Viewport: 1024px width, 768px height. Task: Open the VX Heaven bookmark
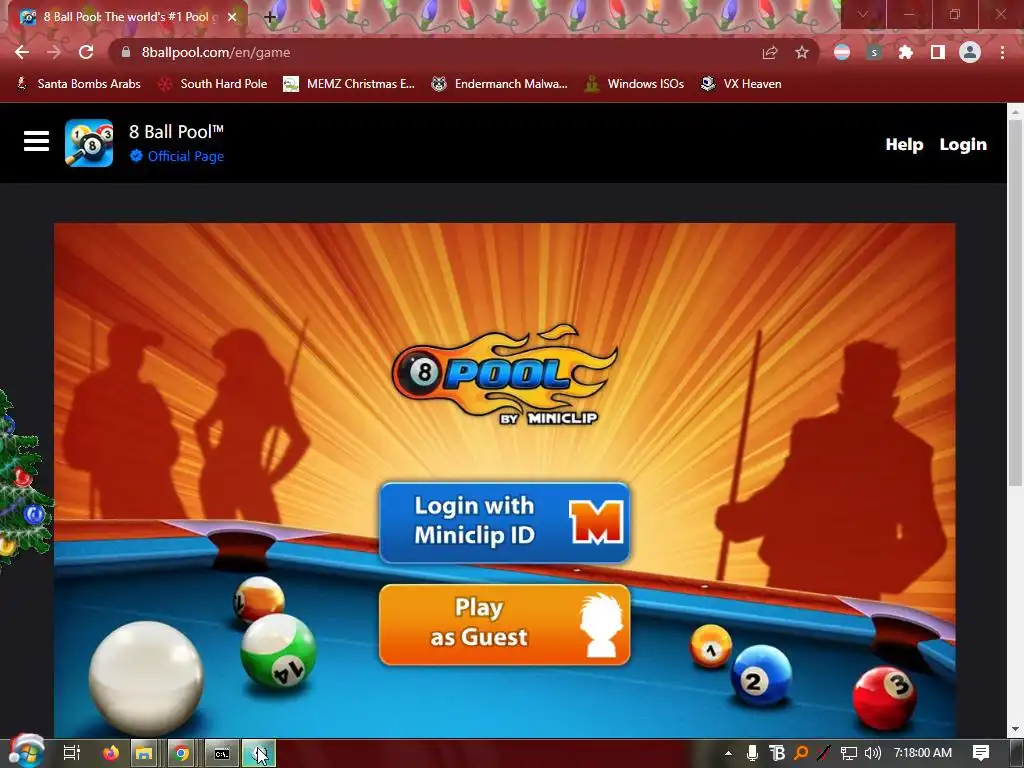point(741,84)
